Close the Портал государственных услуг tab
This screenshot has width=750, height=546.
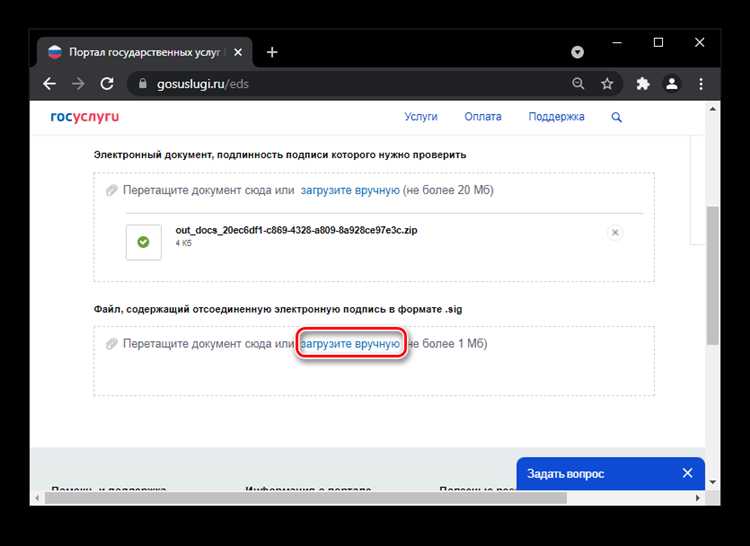pos(238,52)
